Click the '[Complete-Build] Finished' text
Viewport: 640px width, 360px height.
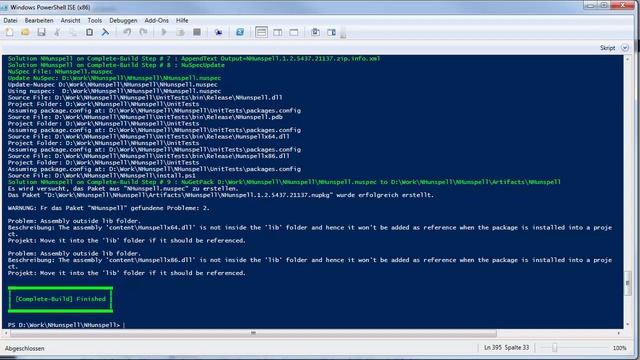click(x=60, y=299)
